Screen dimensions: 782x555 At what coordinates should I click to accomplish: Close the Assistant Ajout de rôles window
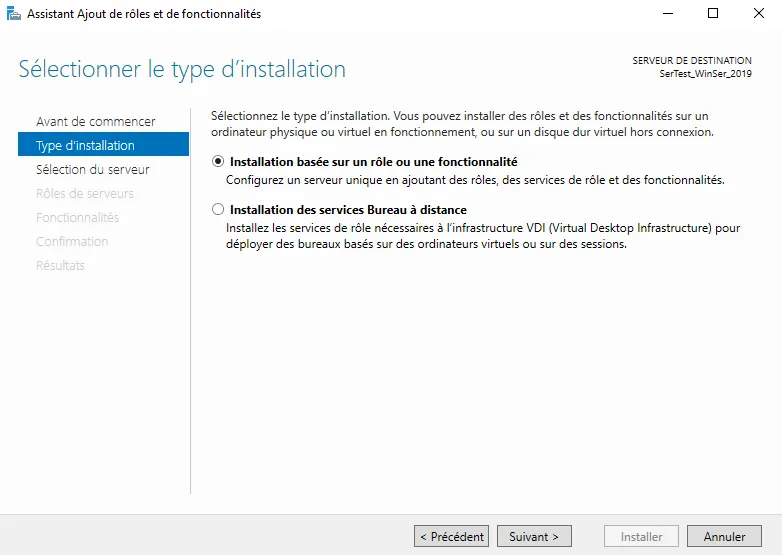click(759, 13)
